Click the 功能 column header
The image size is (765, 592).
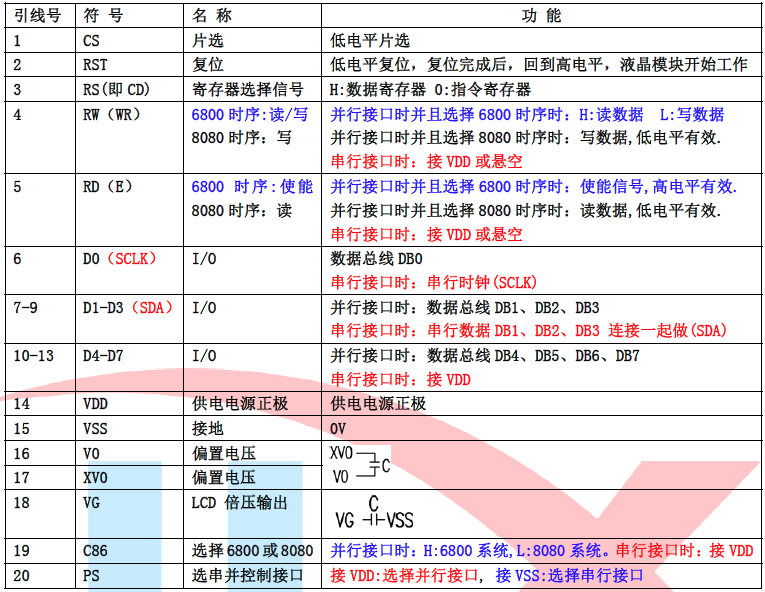(542, 17)
